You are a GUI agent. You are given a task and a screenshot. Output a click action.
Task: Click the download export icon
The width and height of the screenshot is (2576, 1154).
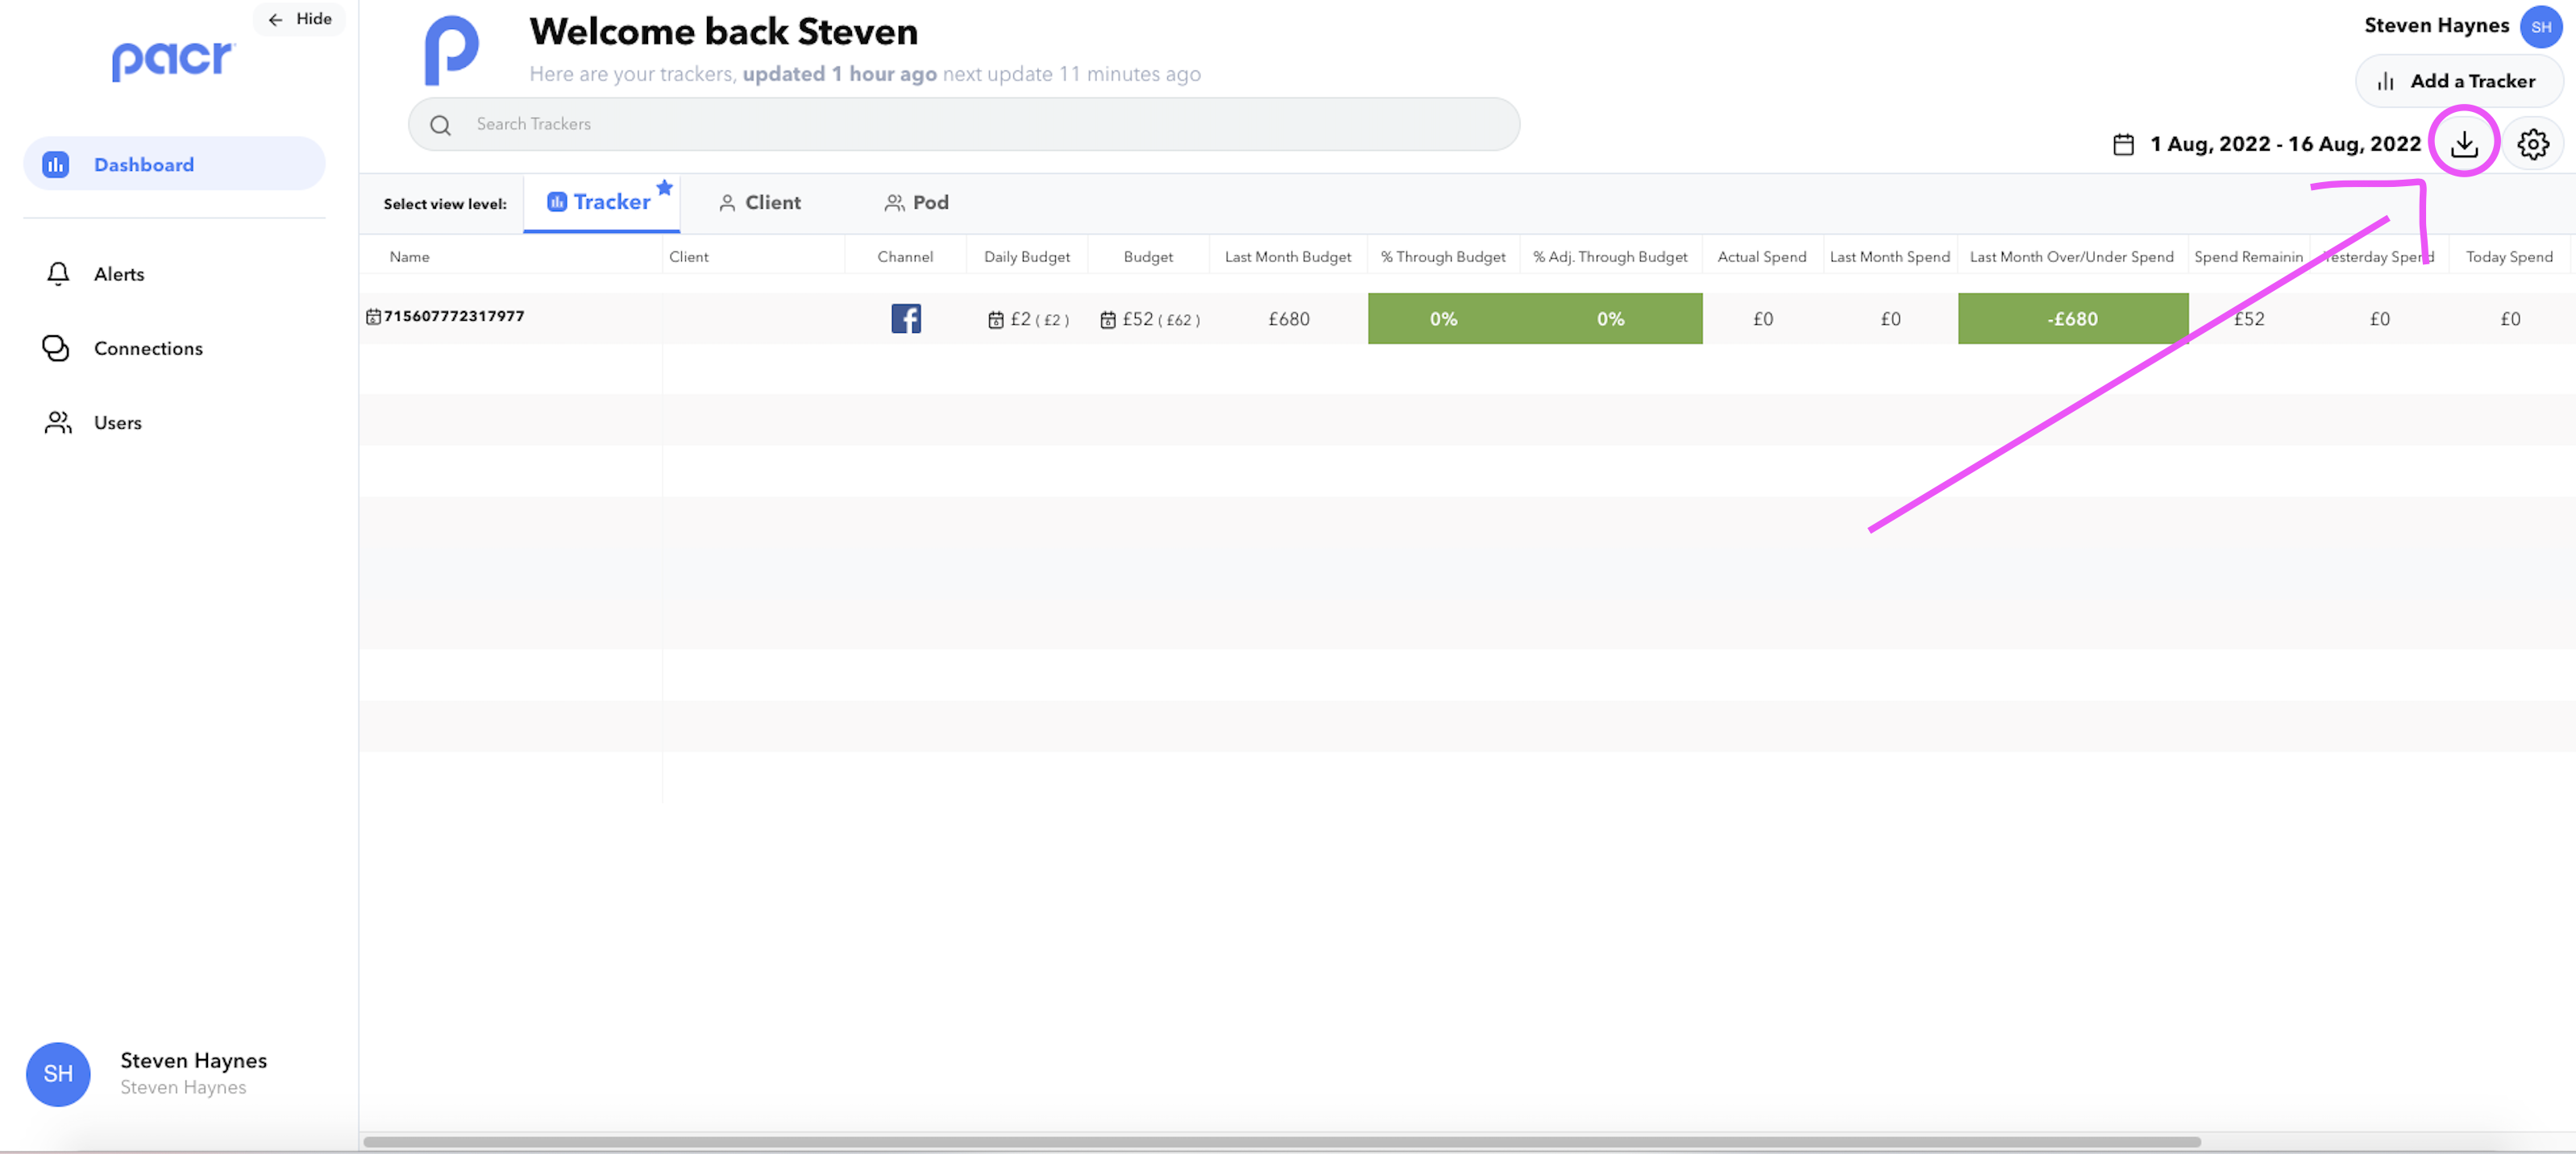[2463, 144]
